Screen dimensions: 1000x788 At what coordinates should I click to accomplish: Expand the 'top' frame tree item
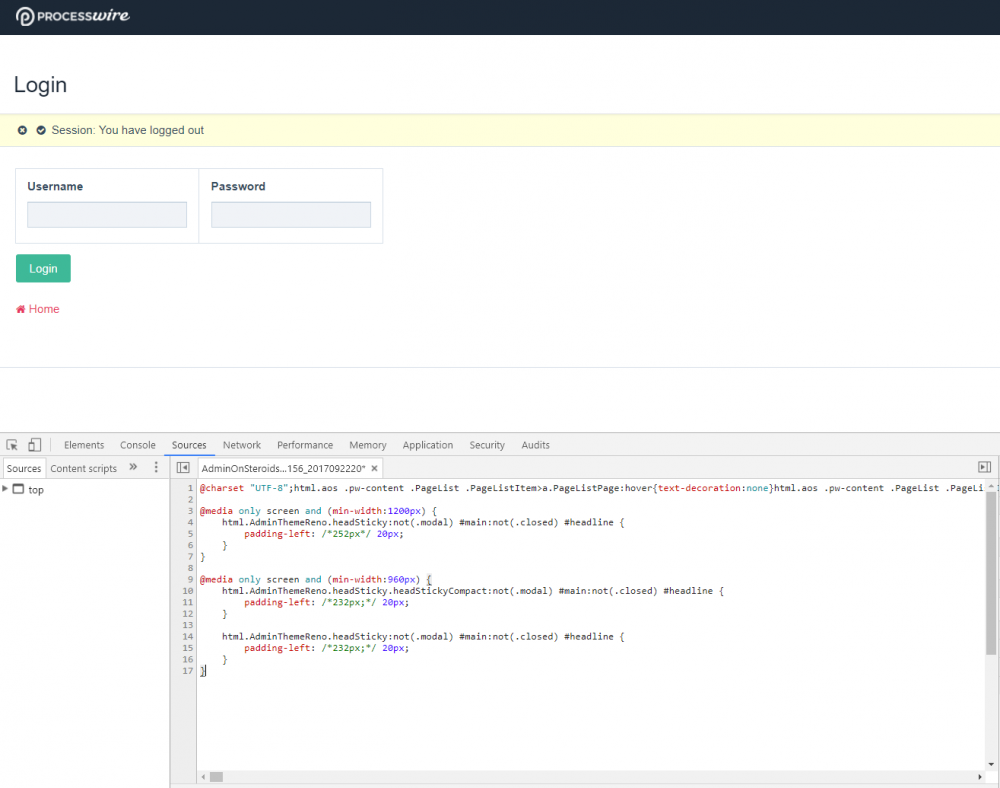tap(6, 489)
